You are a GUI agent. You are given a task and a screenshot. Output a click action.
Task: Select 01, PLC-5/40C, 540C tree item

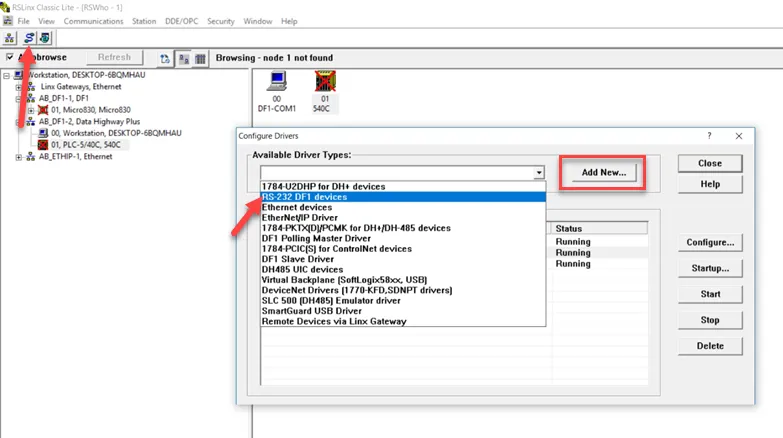[85, 145]
